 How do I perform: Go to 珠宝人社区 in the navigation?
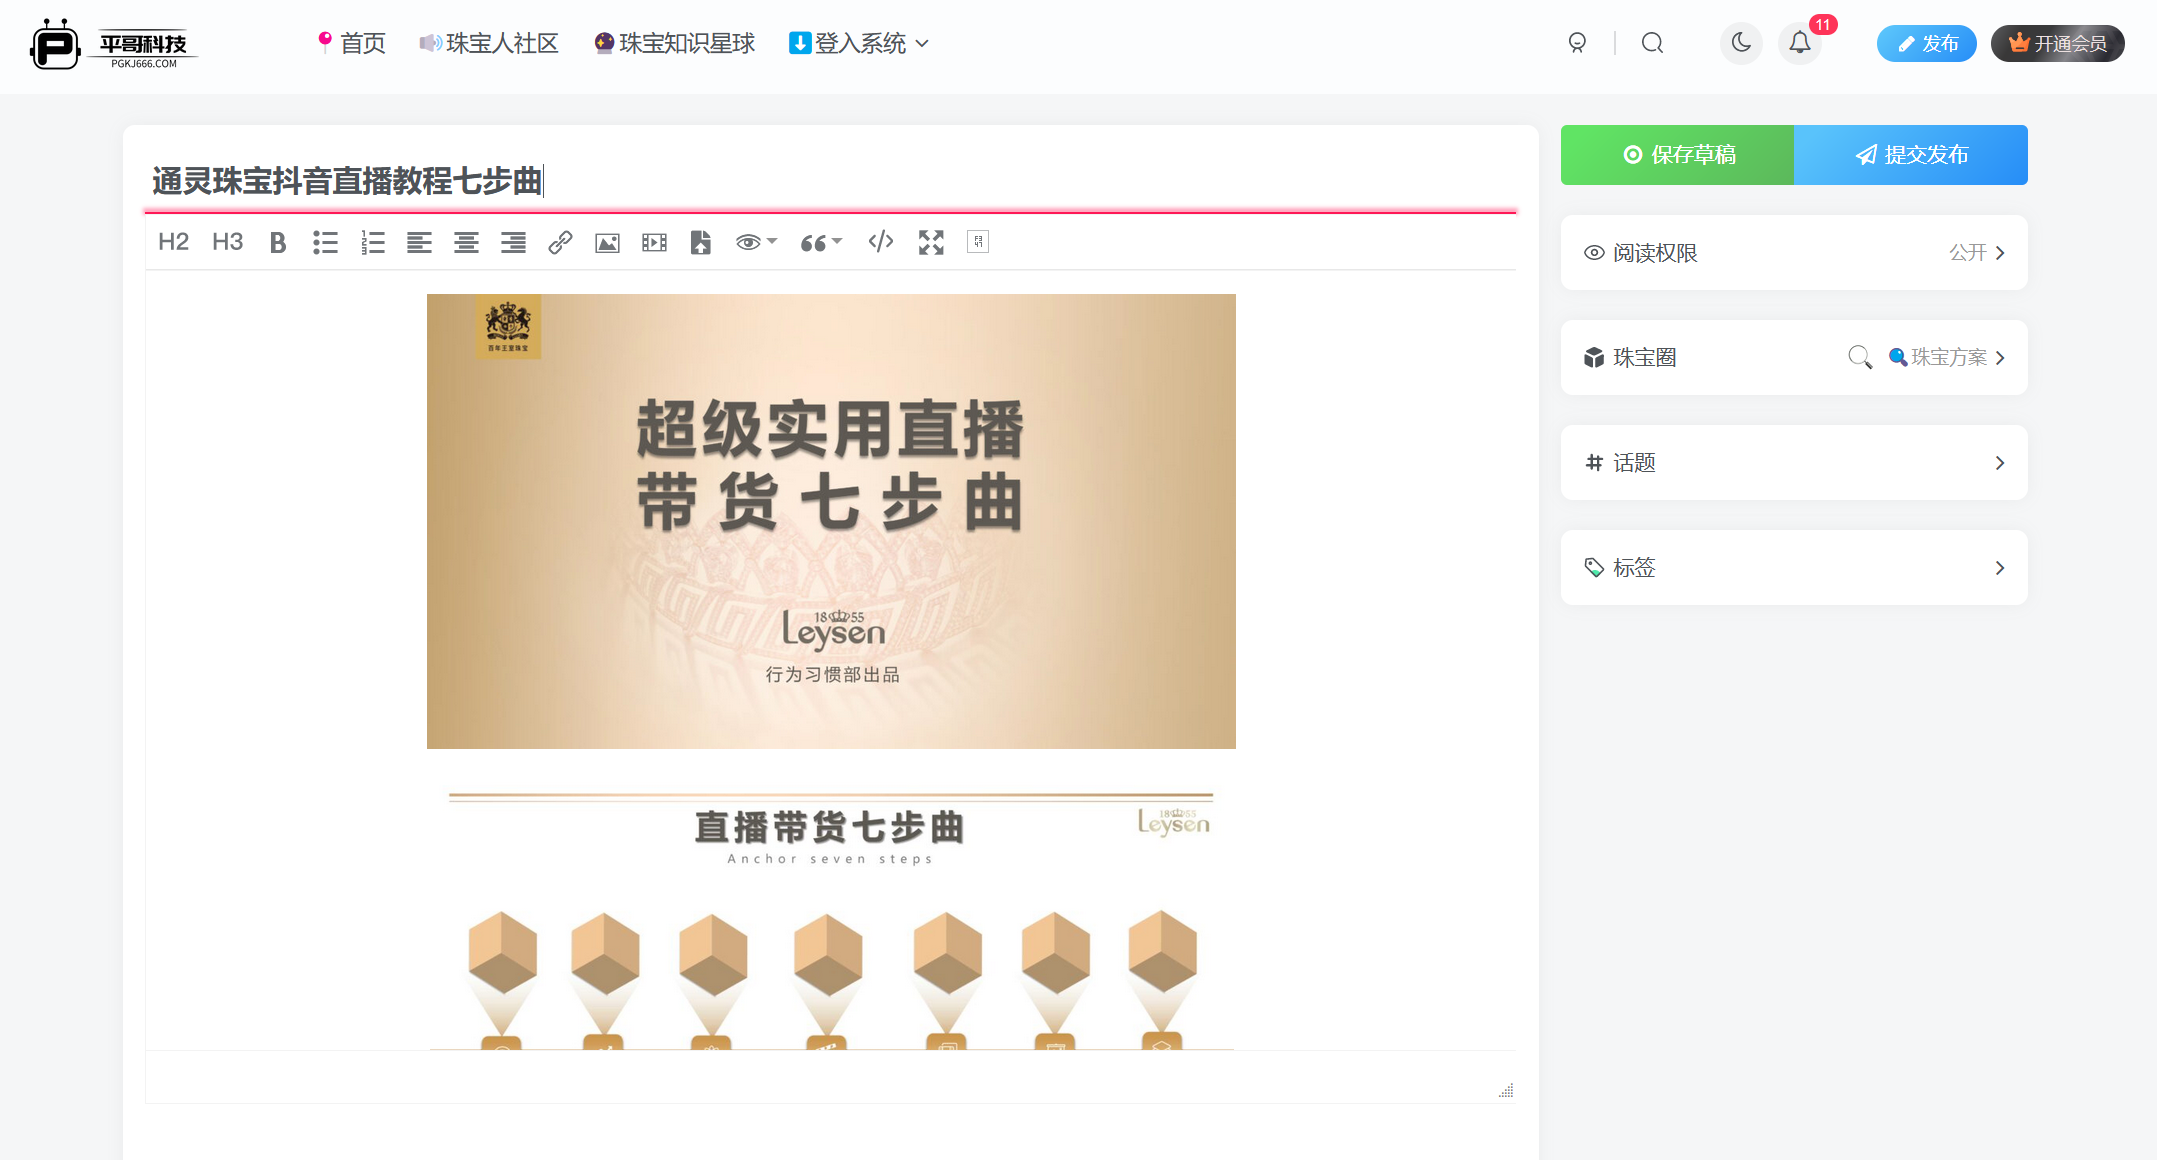coord(489,43)
